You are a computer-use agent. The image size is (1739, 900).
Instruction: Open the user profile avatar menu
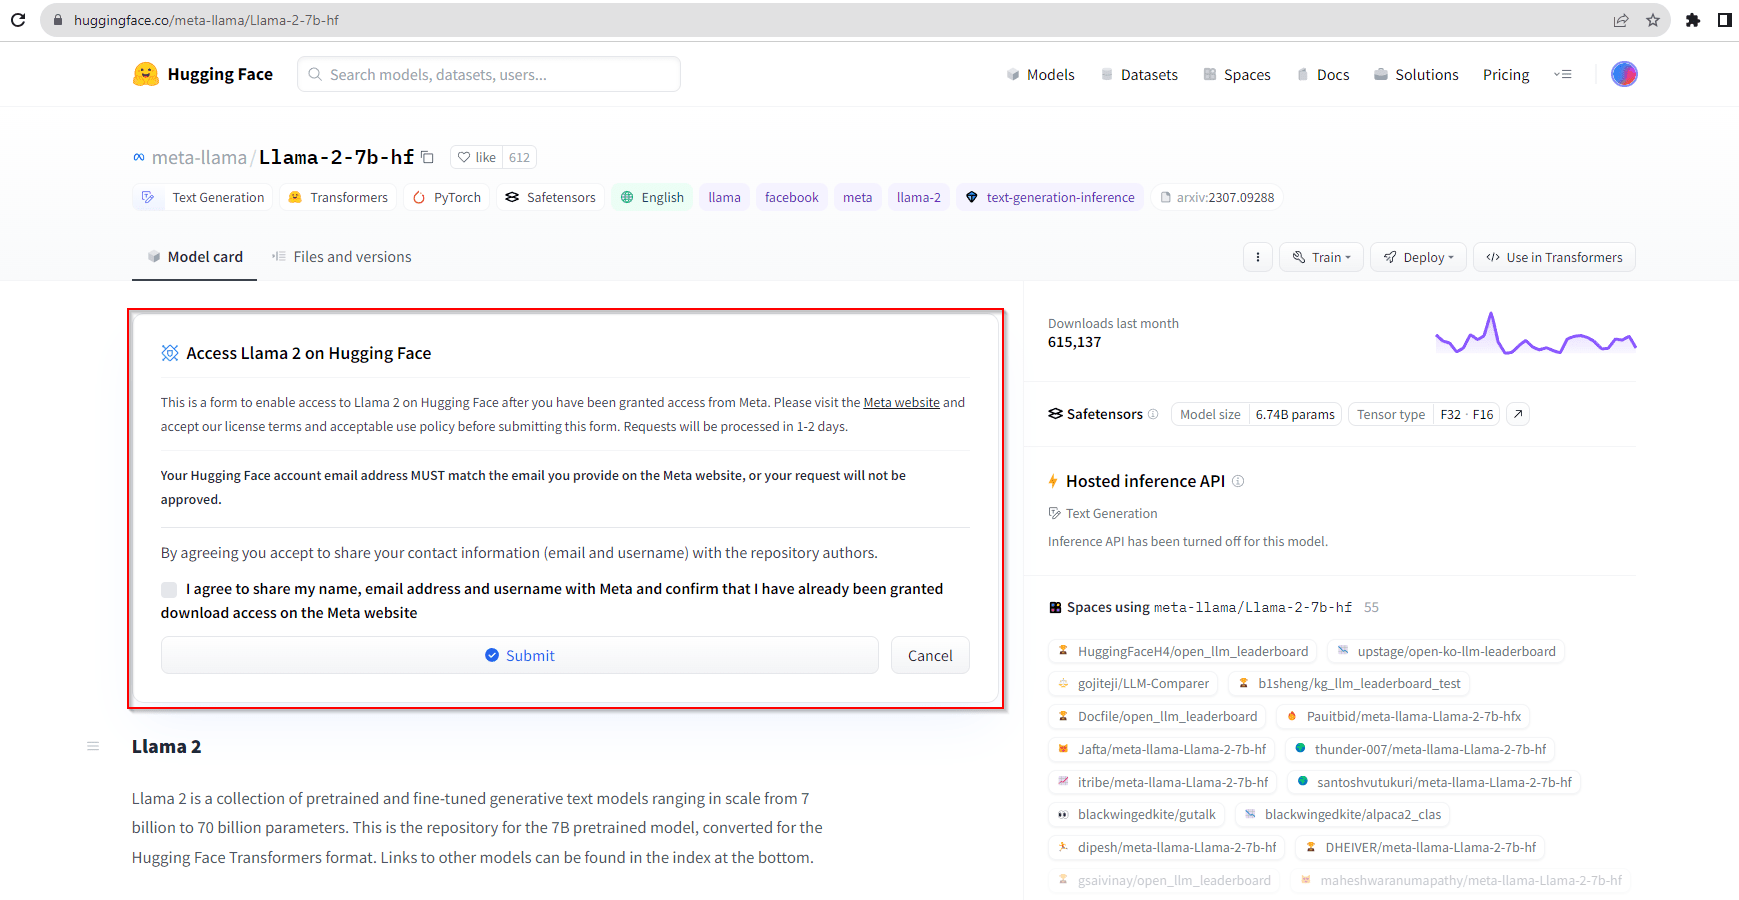tap(1623, 74)
